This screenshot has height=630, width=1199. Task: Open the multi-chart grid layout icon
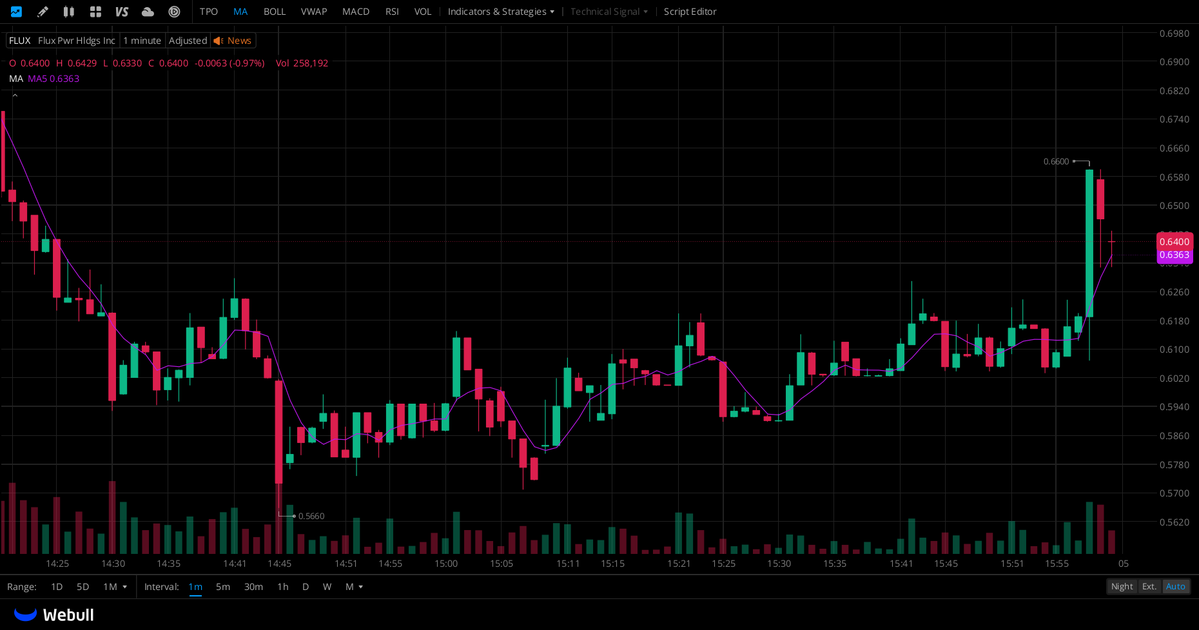pos(96,11)
